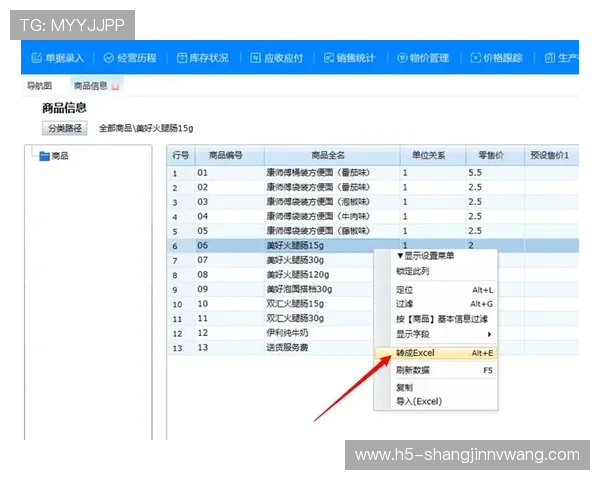Click the 销售统计 icon

point(329,58)
